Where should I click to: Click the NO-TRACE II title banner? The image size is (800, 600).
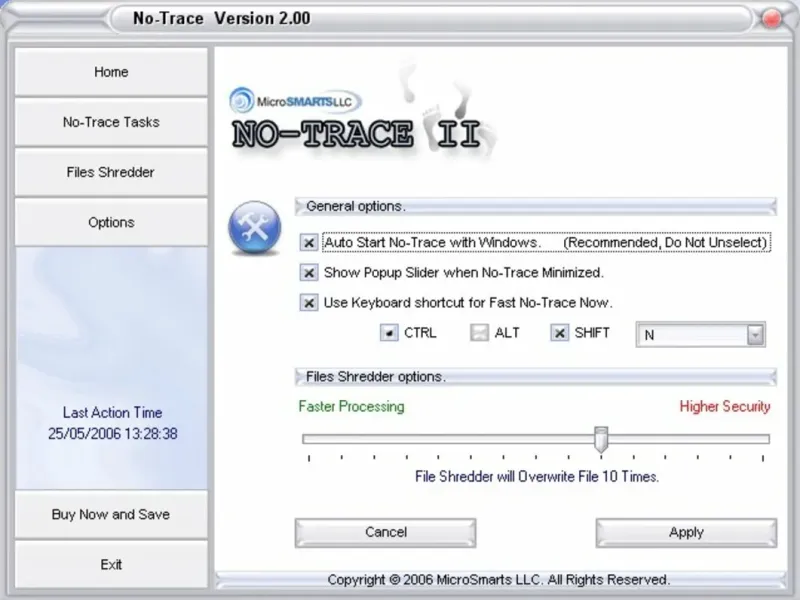point(357,134)
